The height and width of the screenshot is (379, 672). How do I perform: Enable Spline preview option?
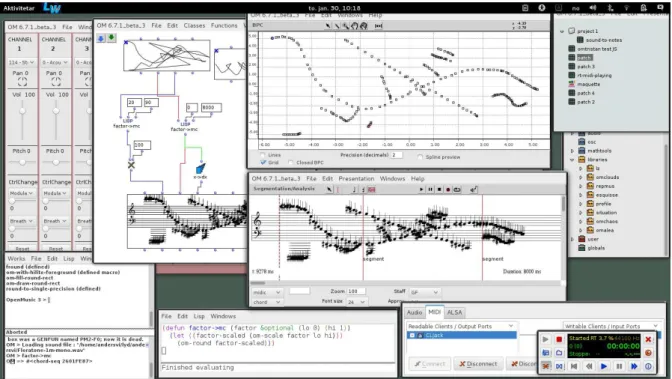pyautogui.click(x=420, y=157)
